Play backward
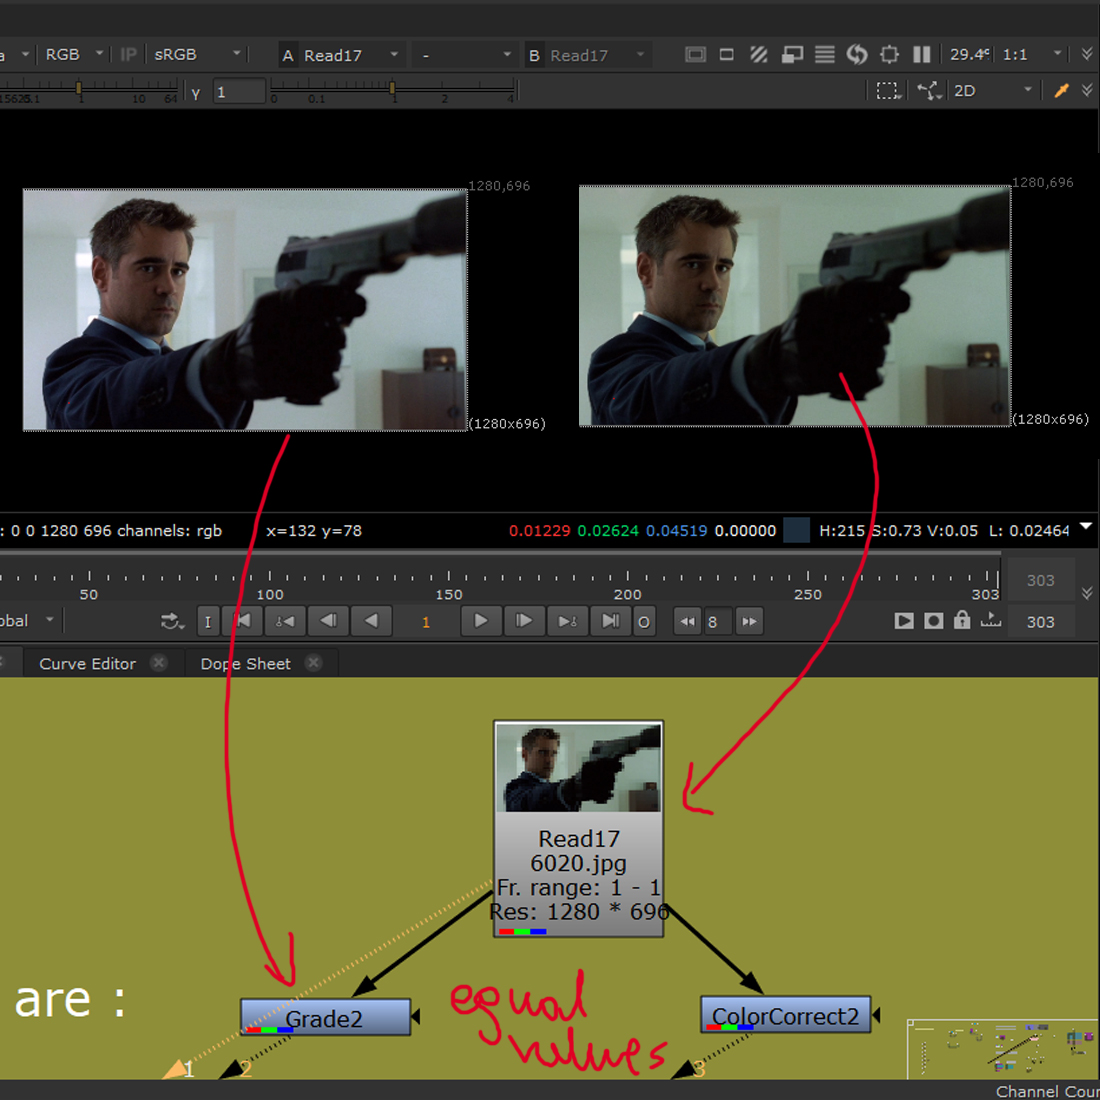This screenshot has height=1100, width=1100. (x=371, y=622)
